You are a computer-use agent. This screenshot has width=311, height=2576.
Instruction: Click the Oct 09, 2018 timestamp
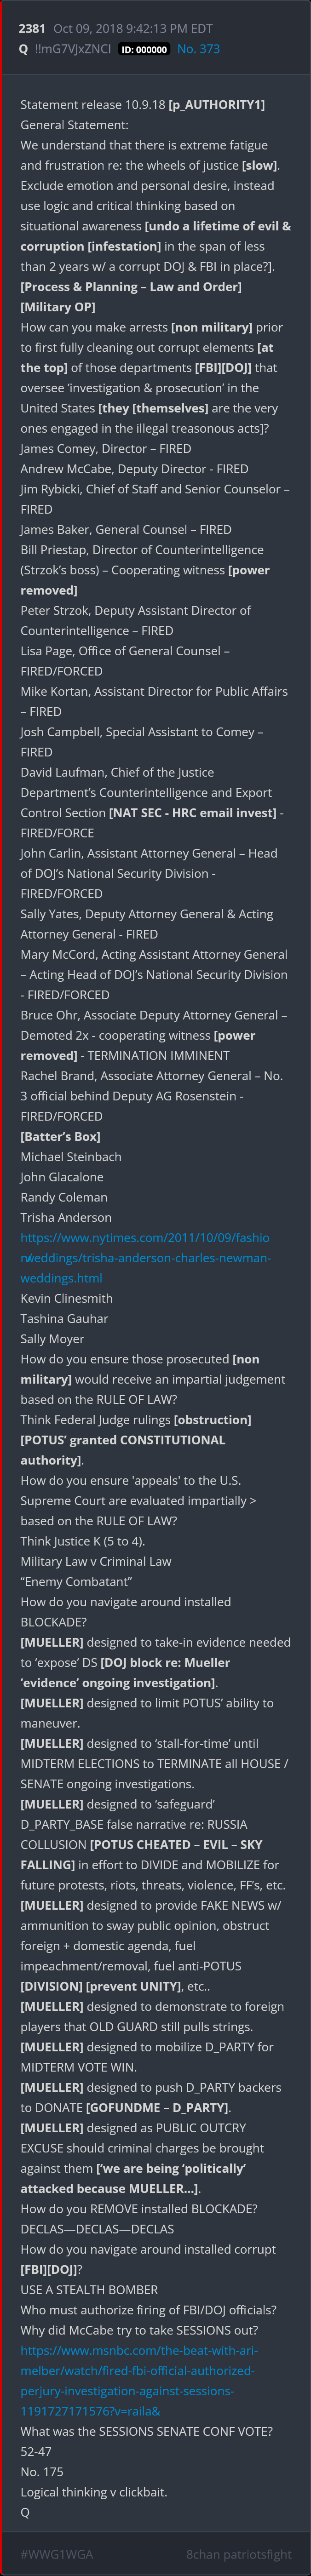coord(118,29)
